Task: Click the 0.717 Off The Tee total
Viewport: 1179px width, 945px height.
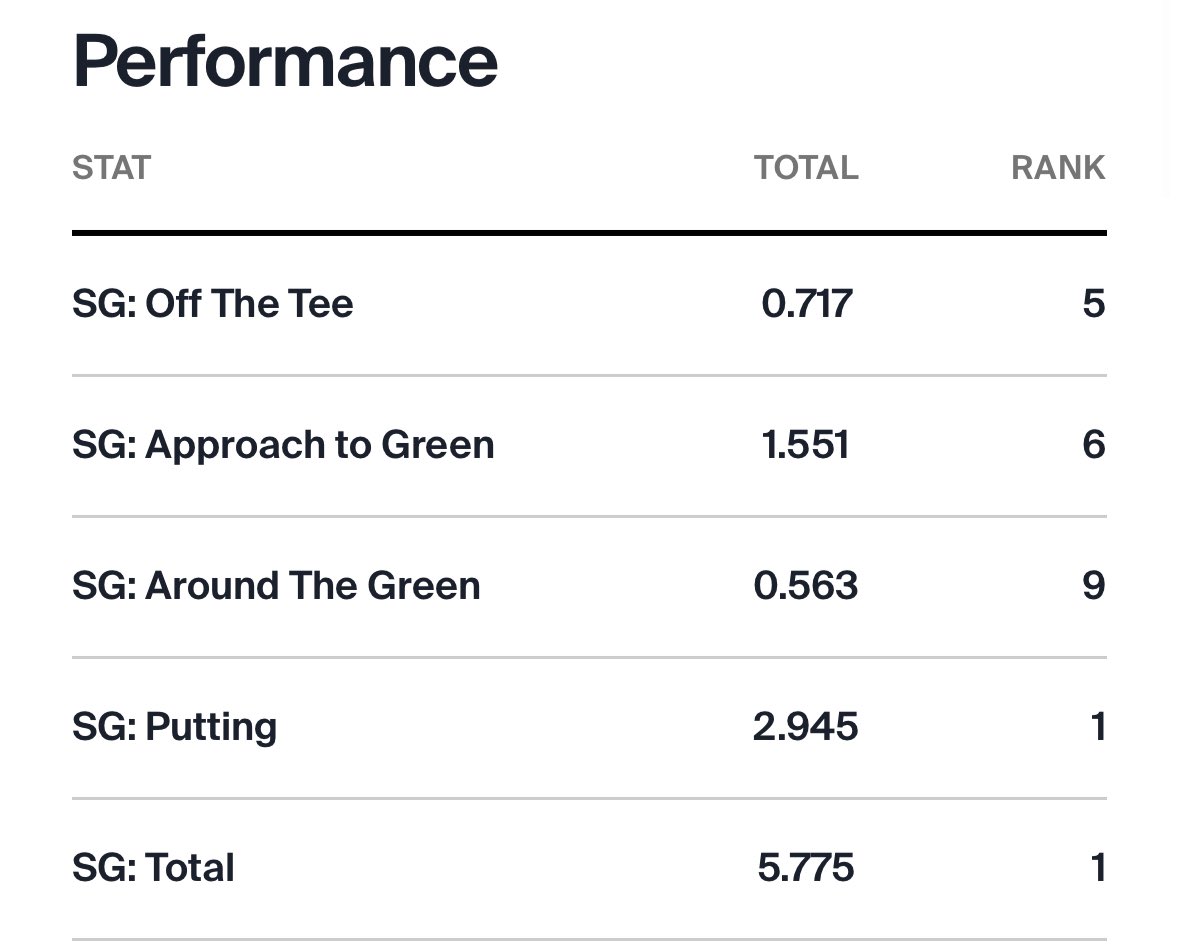Action: (x=806, y=304)
